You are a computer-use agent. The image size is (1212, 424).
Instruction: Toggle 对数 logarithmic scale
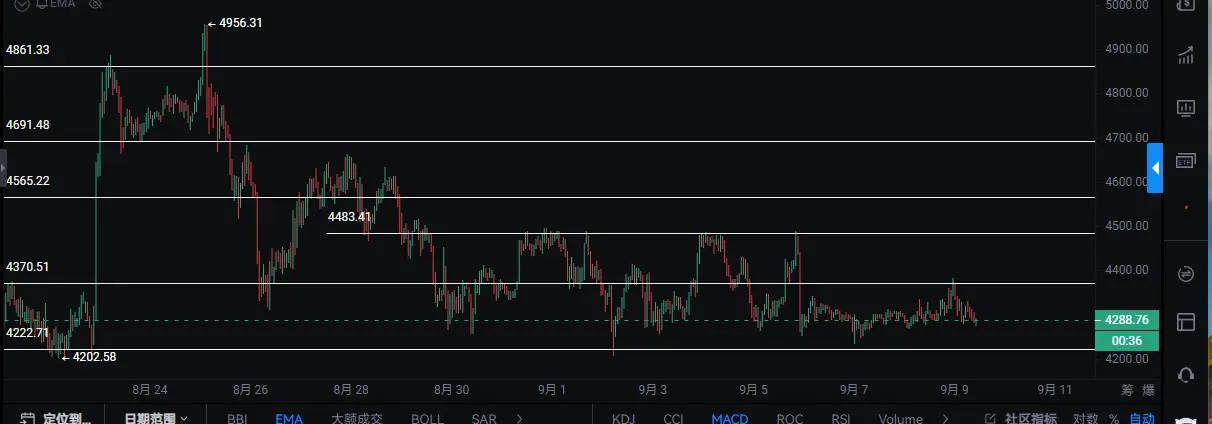1085,418
